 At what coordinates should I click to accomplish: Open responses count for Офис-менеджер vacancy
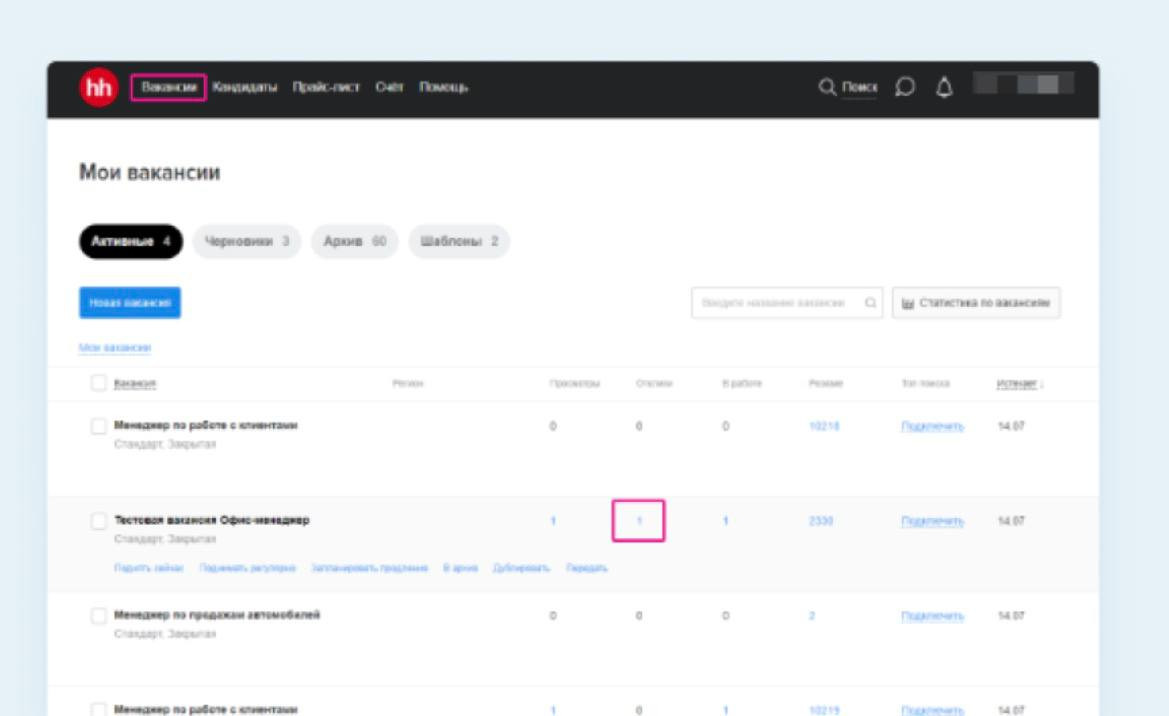(638, 521)
